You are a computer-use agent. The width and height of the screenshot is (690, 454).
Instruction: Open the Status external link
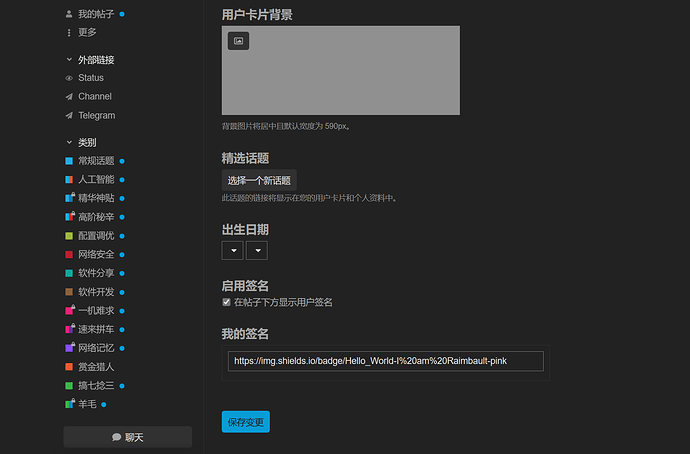point(91,78)
